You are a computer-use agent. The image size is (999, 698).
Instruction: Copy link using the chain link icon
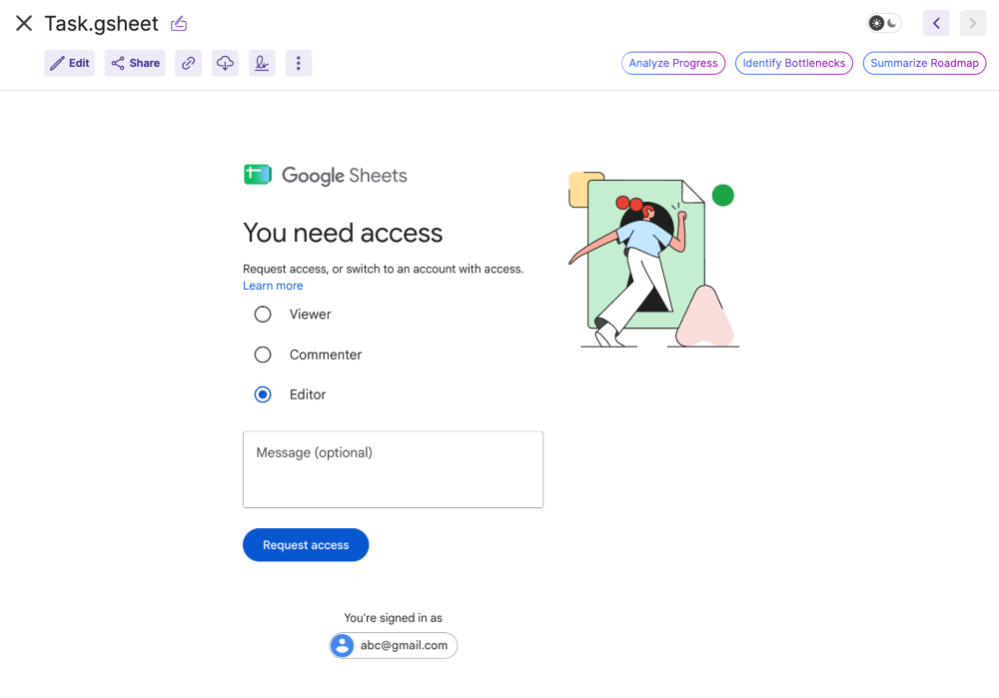point(189,63)
